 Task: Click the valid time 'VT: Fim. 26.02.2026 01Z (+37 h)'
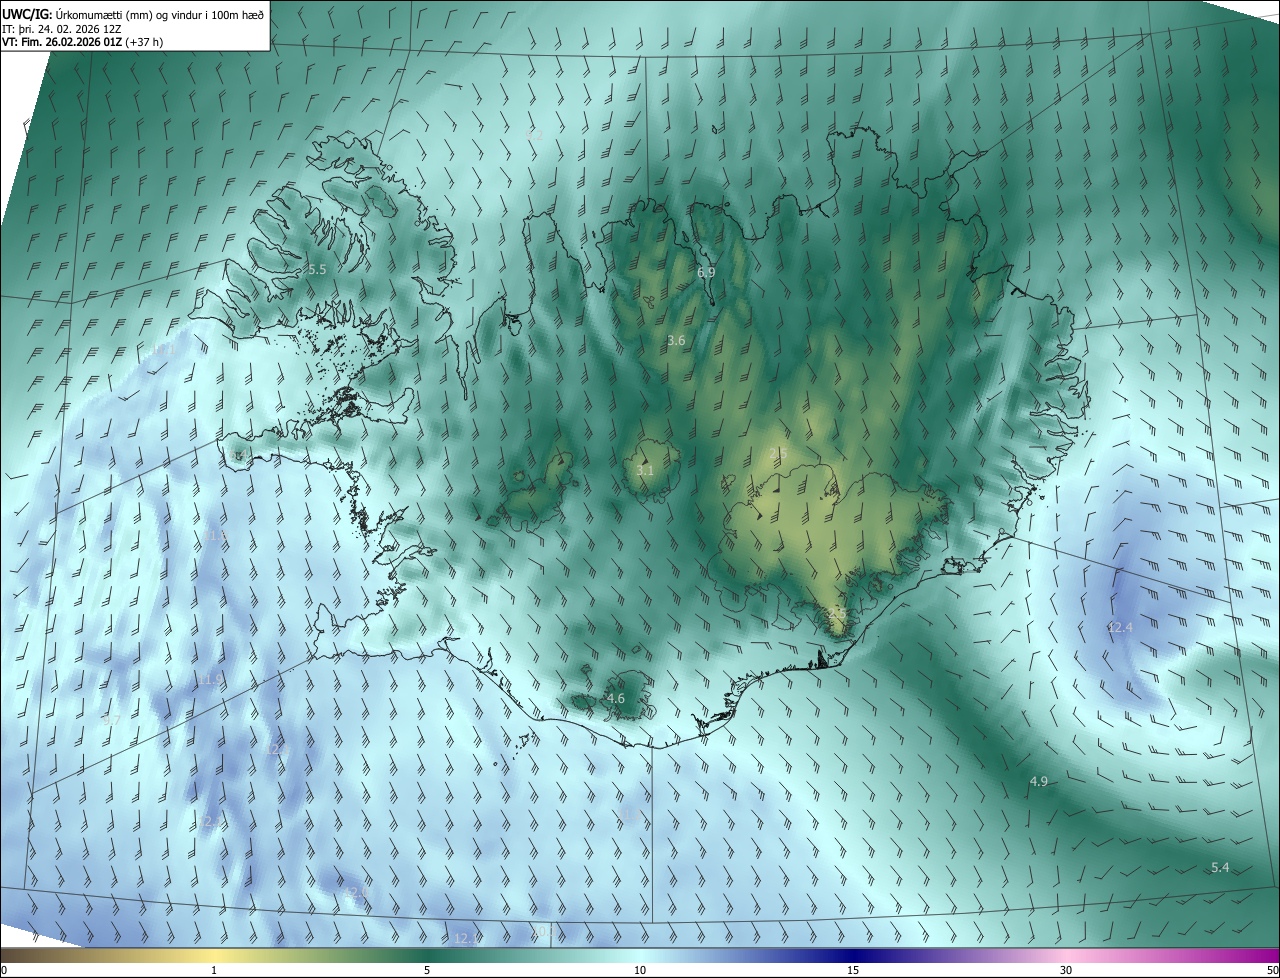pyautogui.click(x=82, y=42)
